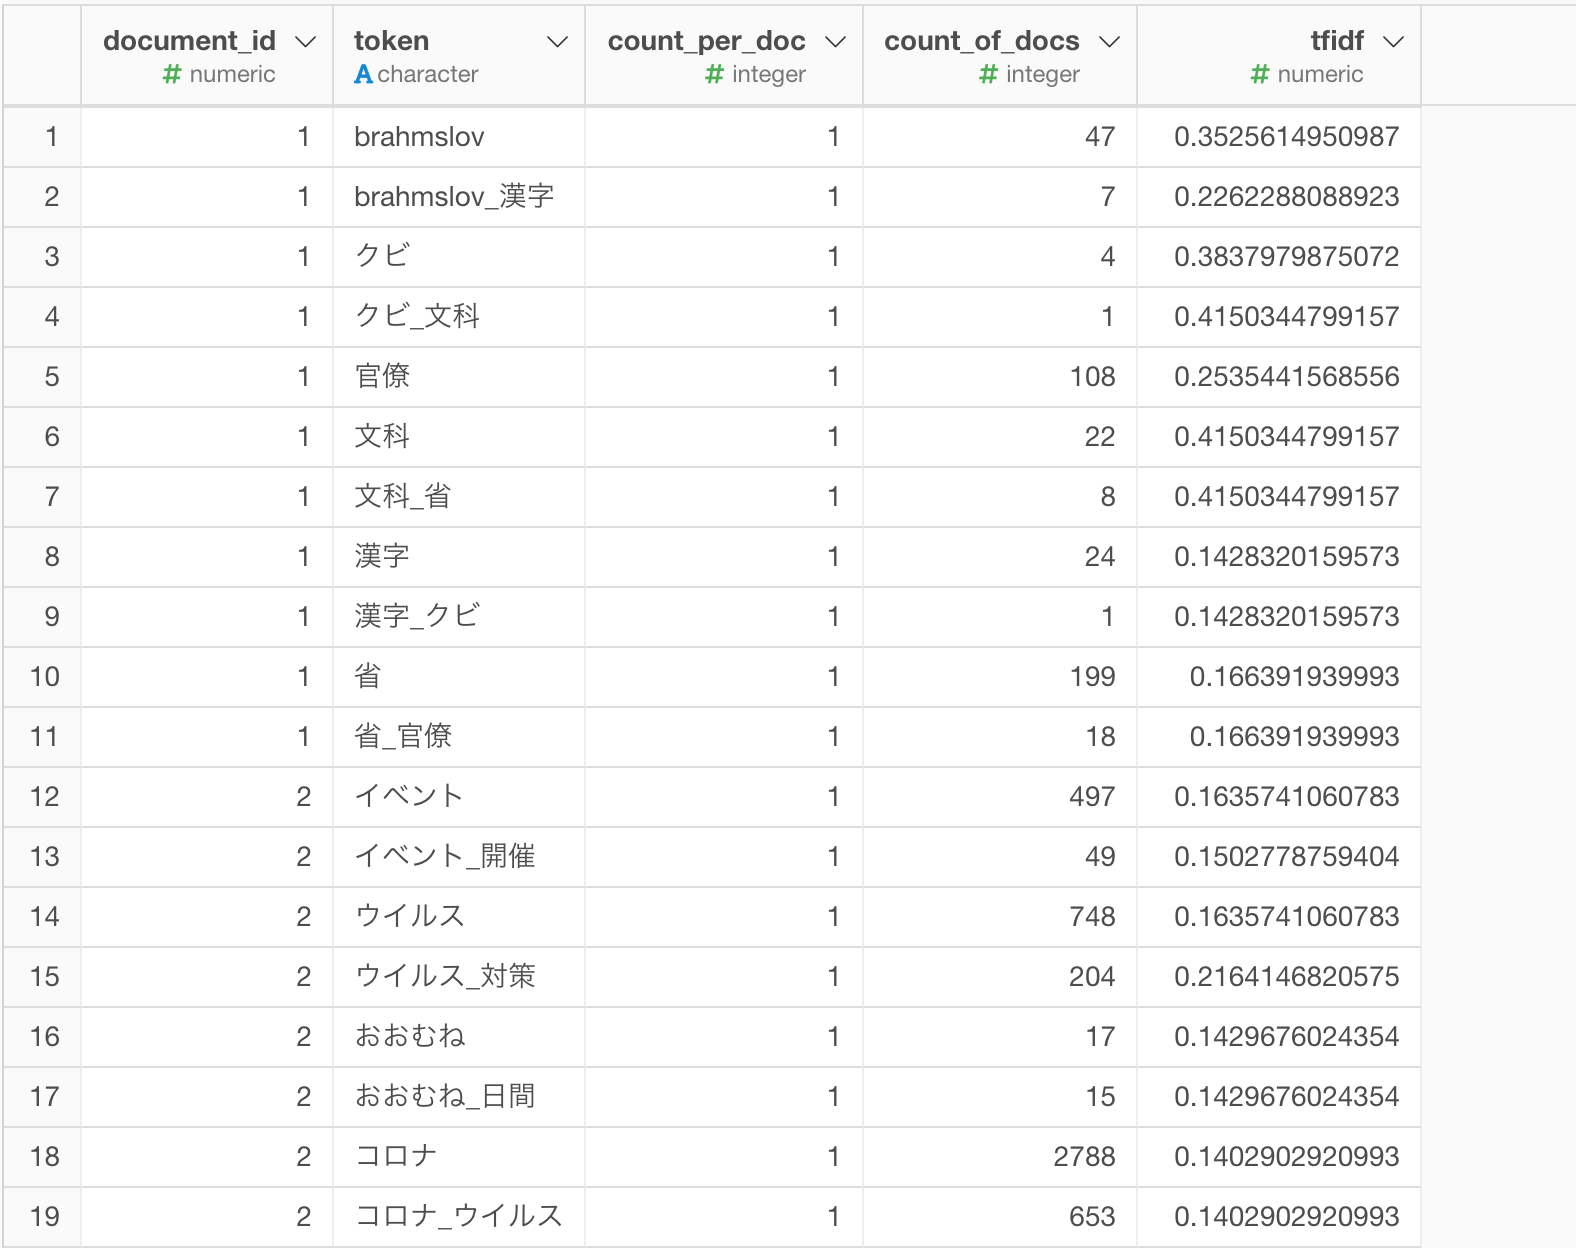1576x1248 pixels.
Task: Click token cell '文科' in row 6
Action: [x=459, y=437]
